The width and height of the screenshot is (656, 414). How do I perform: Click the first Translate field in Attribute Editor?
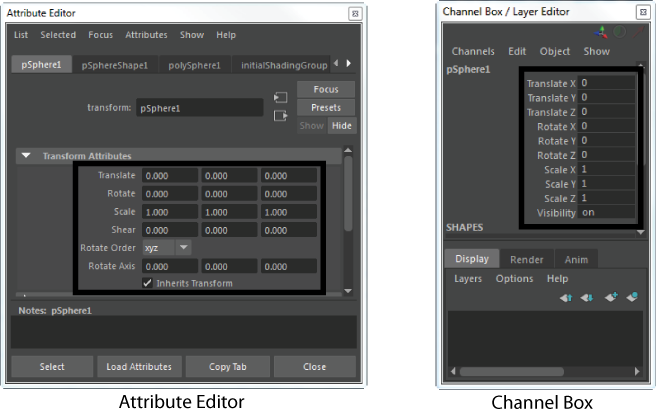[170, 176]
